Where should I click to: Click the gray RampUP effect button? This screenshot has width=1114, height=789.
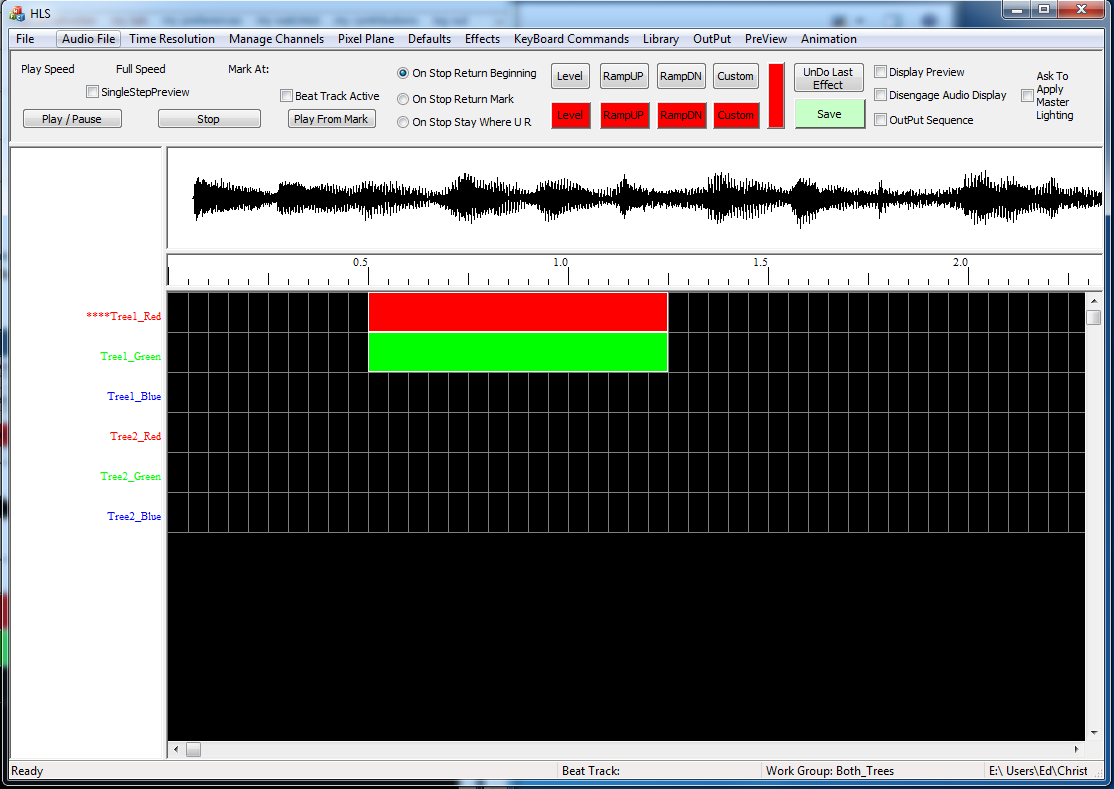point(624,76)
